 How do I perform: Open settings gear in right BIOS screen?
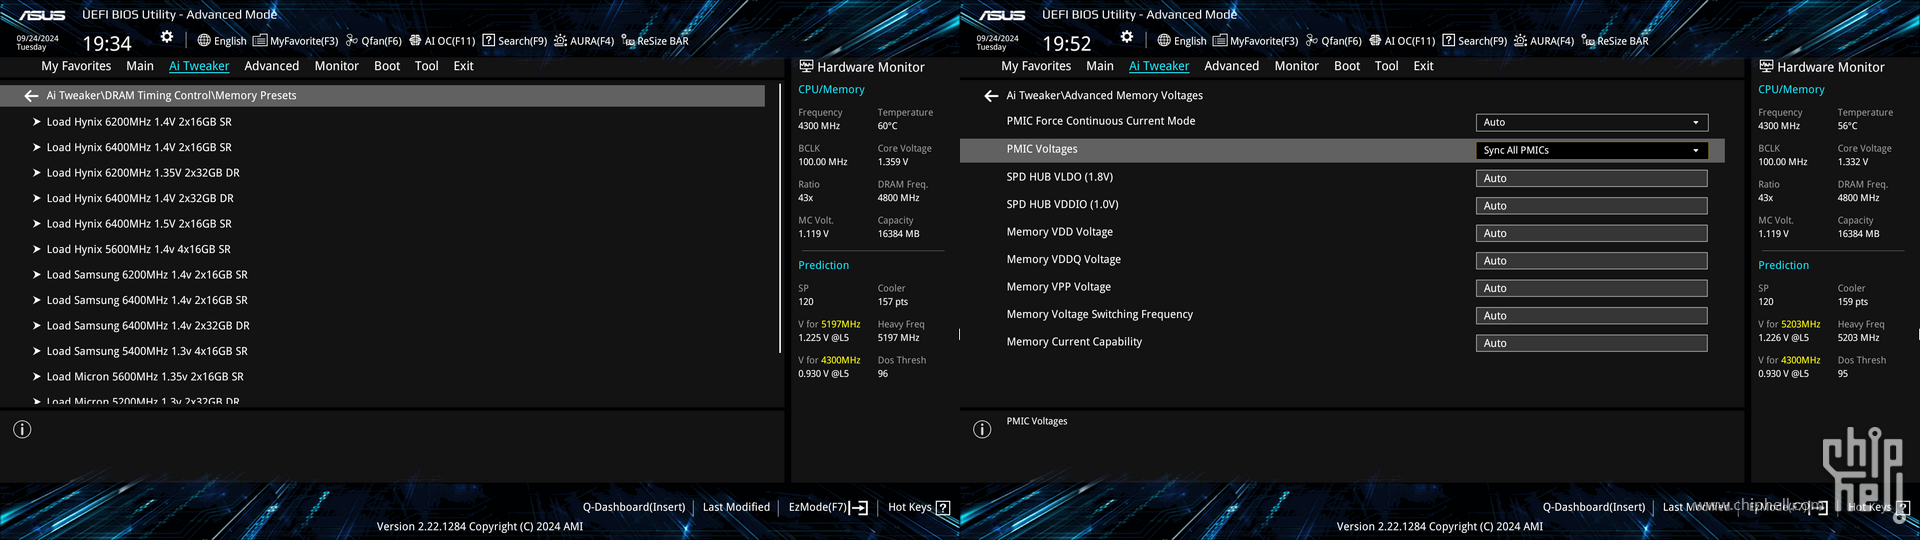pos(1127,37)
